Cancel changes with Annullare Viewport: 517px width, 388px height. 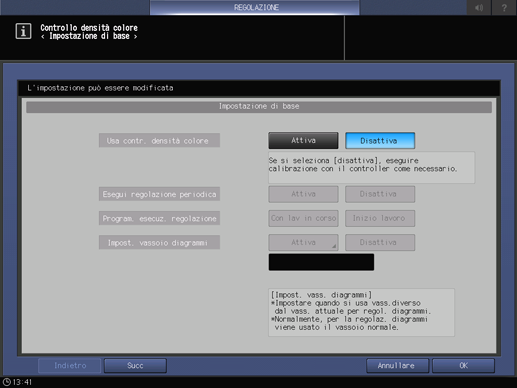point(397,366)
